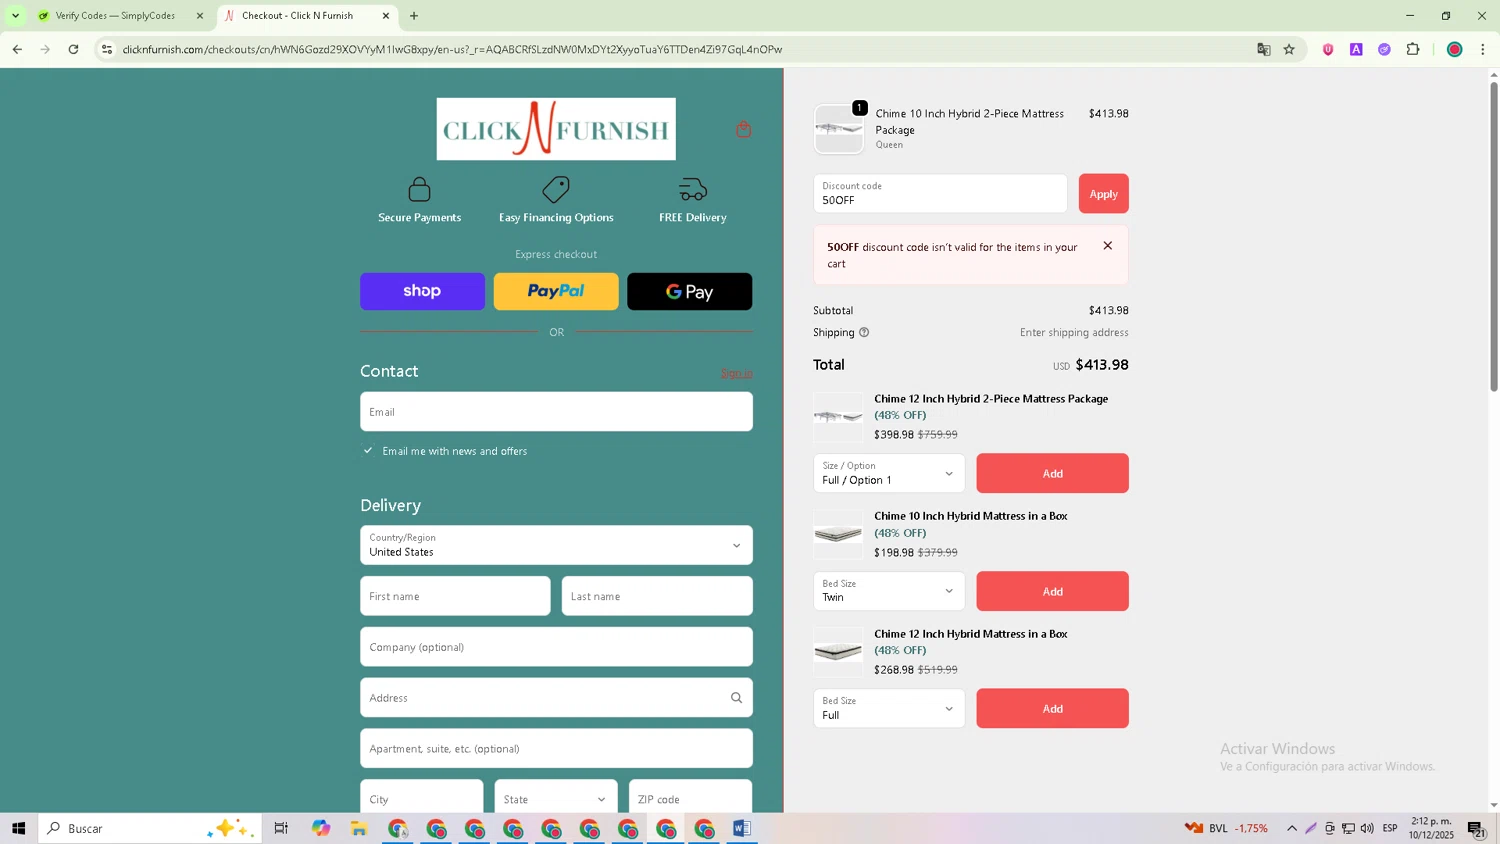Open the taskbar clock showing 2:12 p. m.
The image size is (1500, 844).
[x=1431, y=828]
